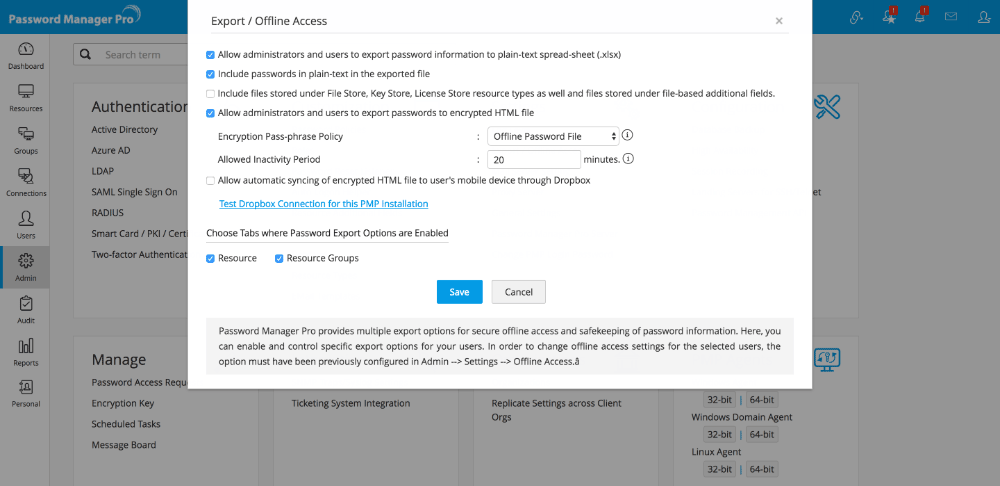The height and width of the screenshot is (486, 1000).
Task: Toggle export to plain-text spreadsheet (.xlsx) checkbox
Action: 210,55
